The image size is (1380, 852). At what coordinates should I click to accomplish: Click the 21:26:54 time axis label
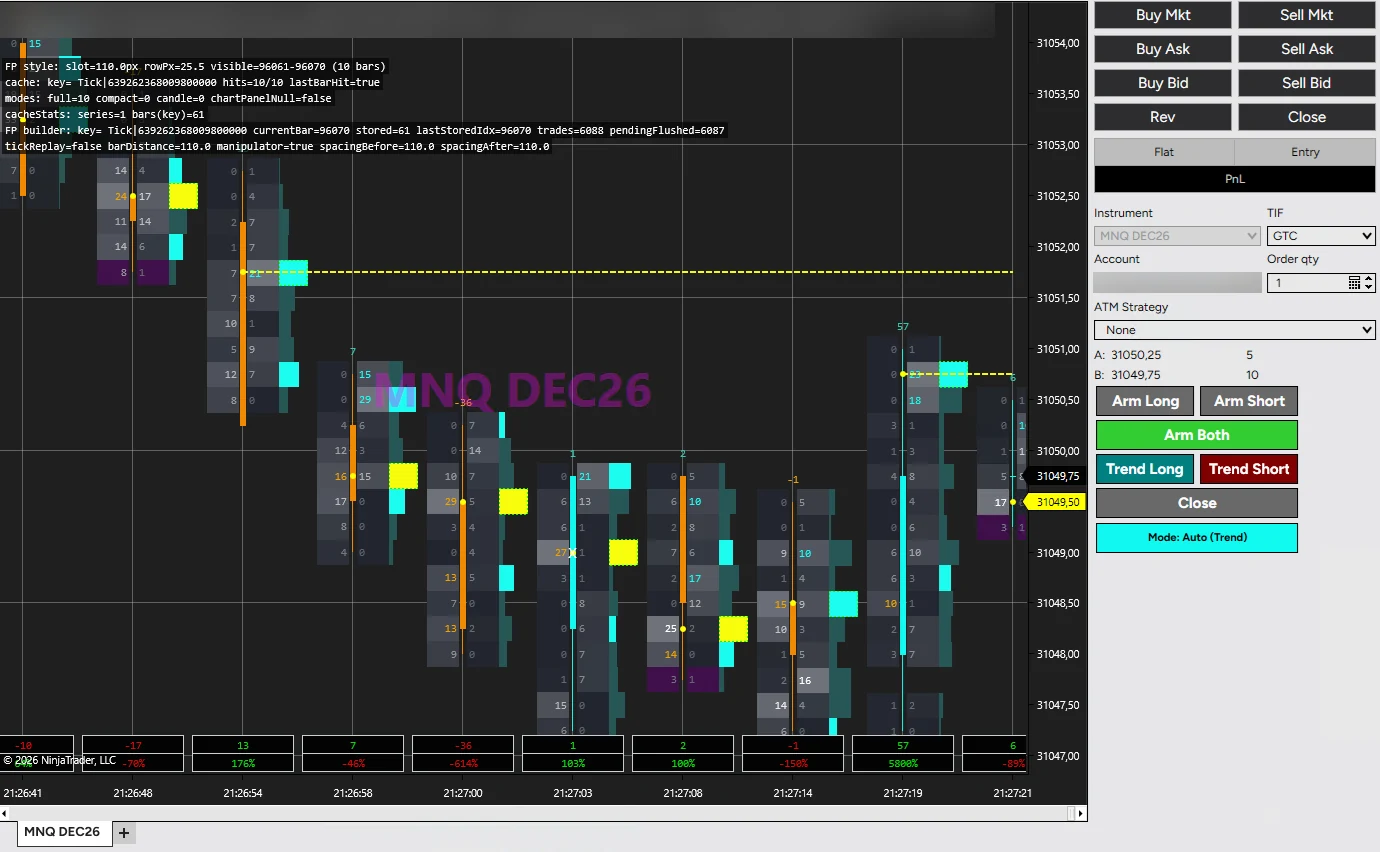[x=243, y=793]
